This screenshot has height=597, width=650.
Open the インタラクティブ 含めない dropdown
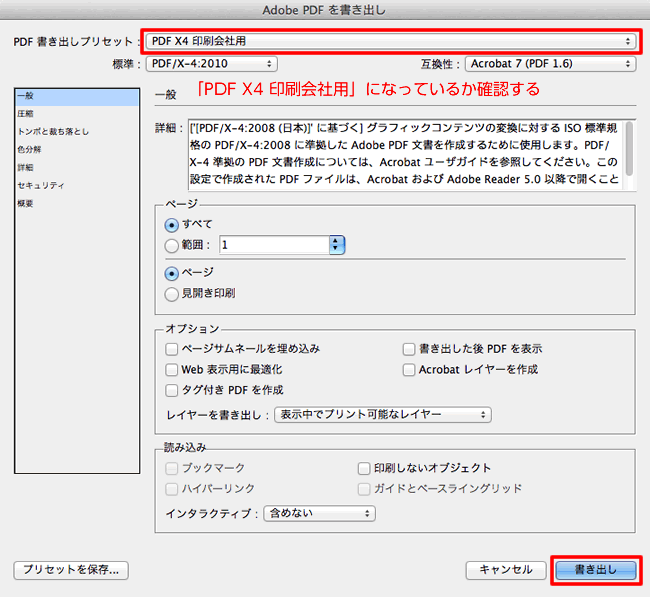pos(319,514)
